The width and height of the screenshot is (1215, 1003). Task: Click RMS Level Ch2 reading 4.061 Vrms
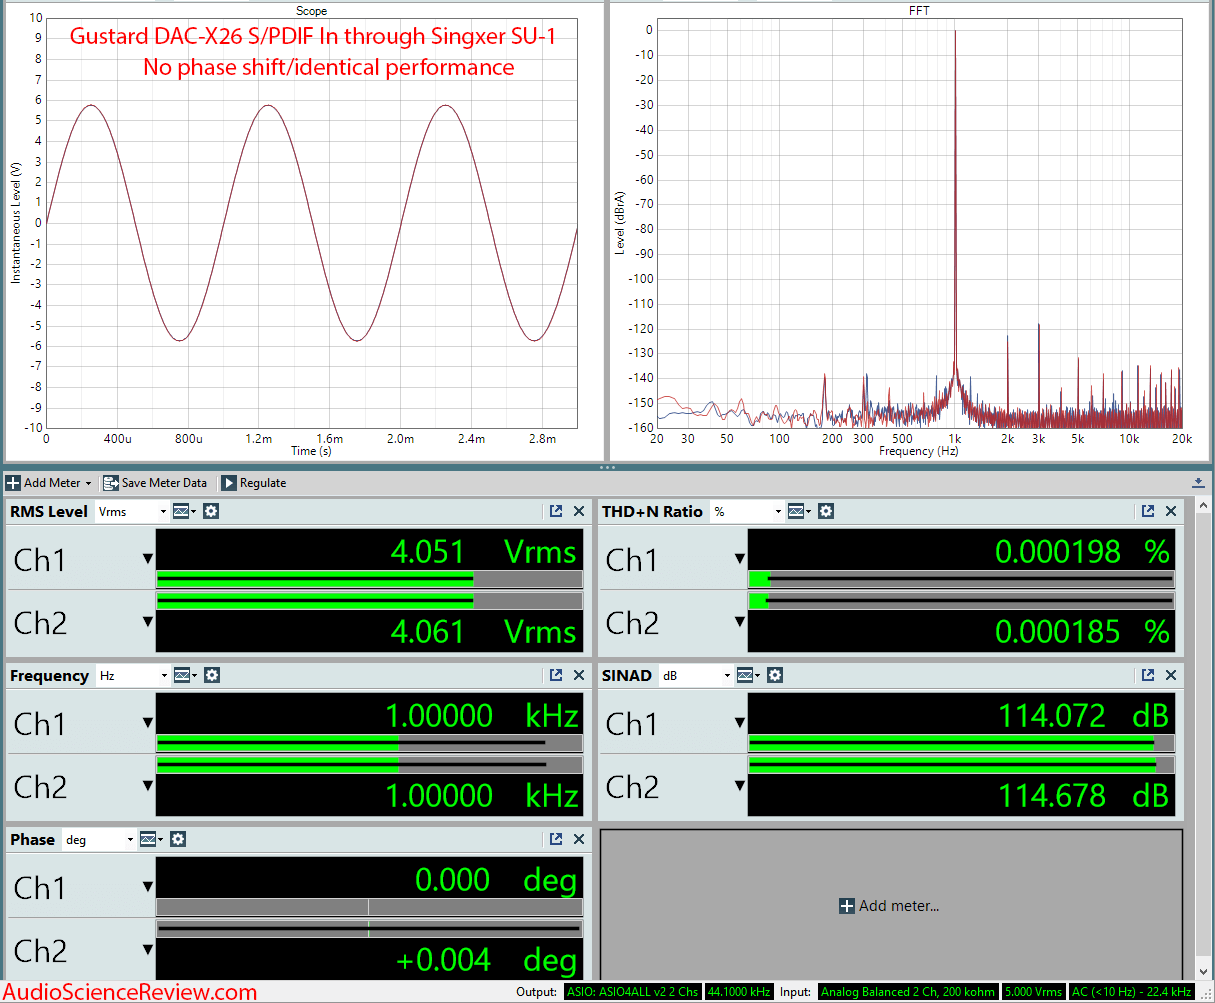point(484,632)
